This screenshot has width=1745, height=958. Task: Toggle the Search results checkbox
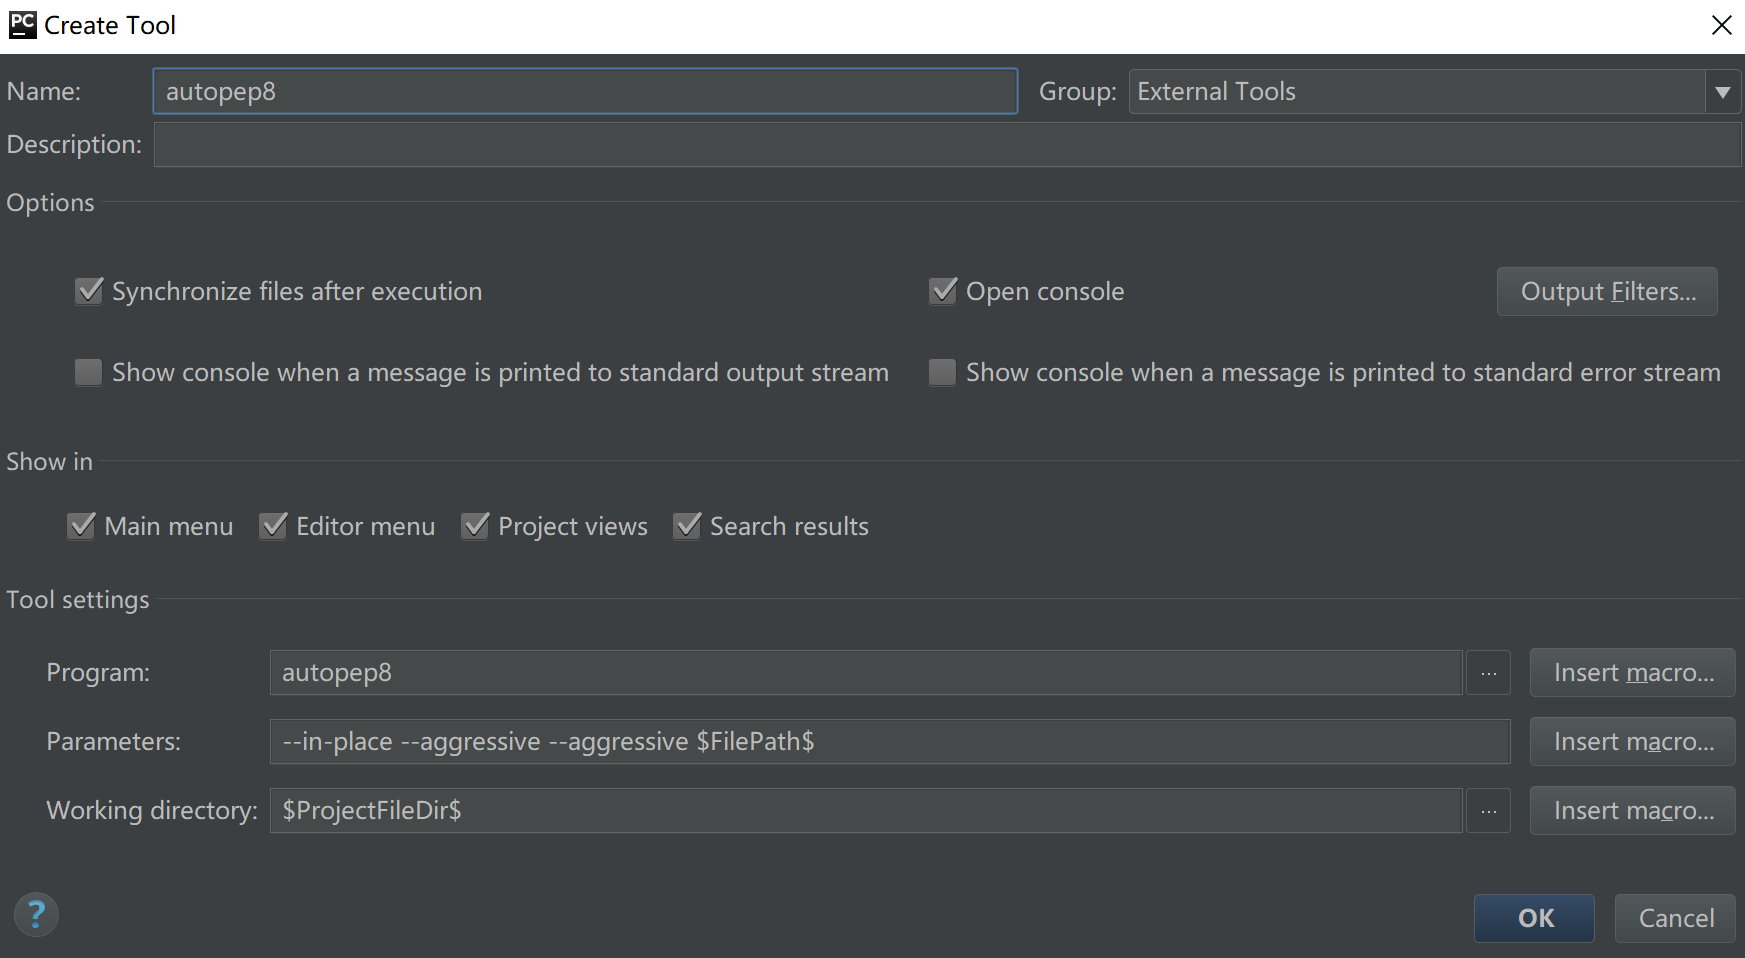(x=687, y=526)
